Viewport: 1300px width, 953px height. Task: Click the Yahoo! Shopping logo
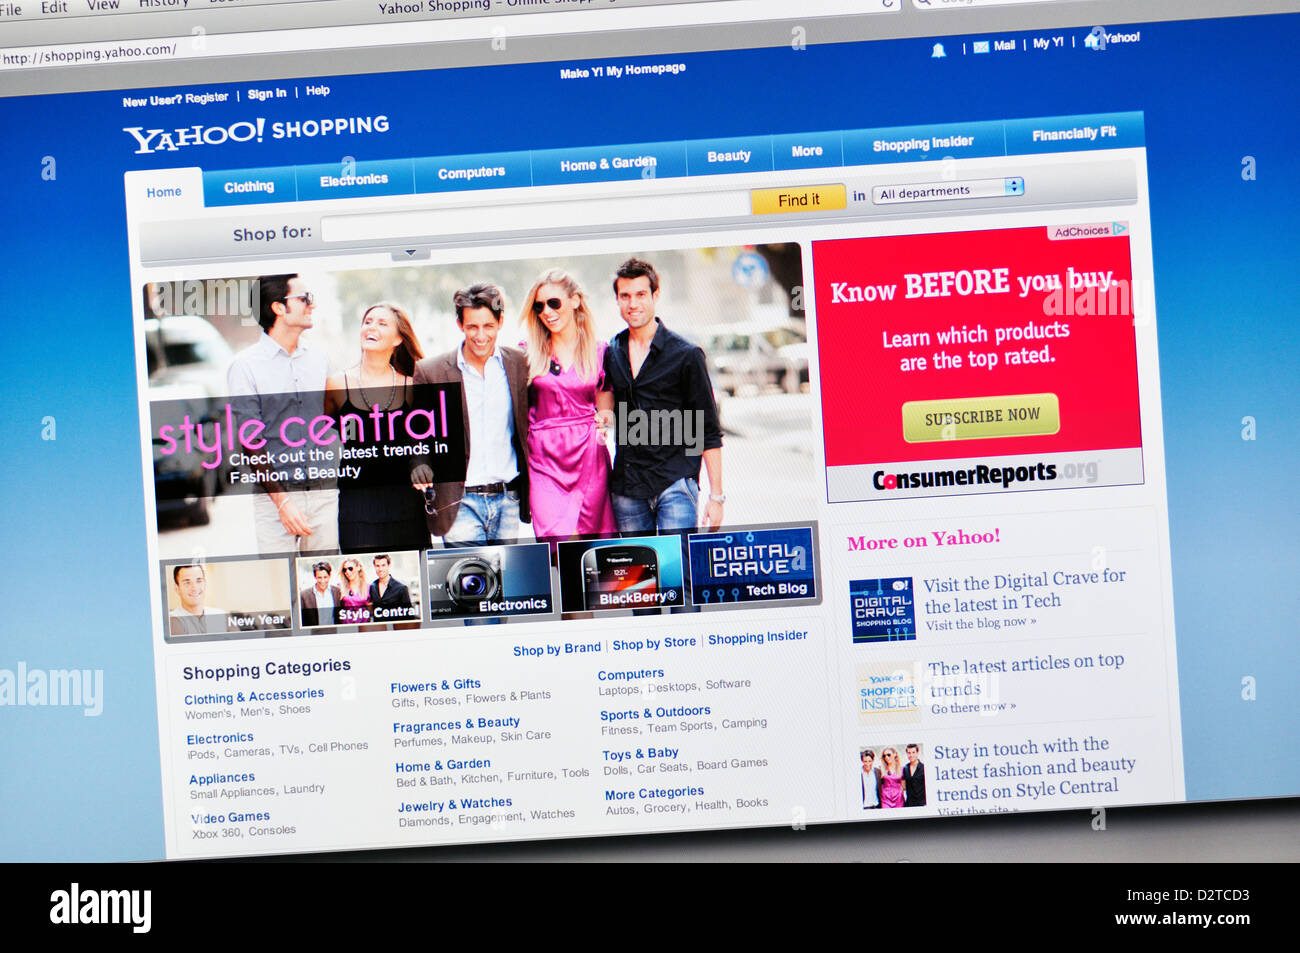tap(256, 132)
